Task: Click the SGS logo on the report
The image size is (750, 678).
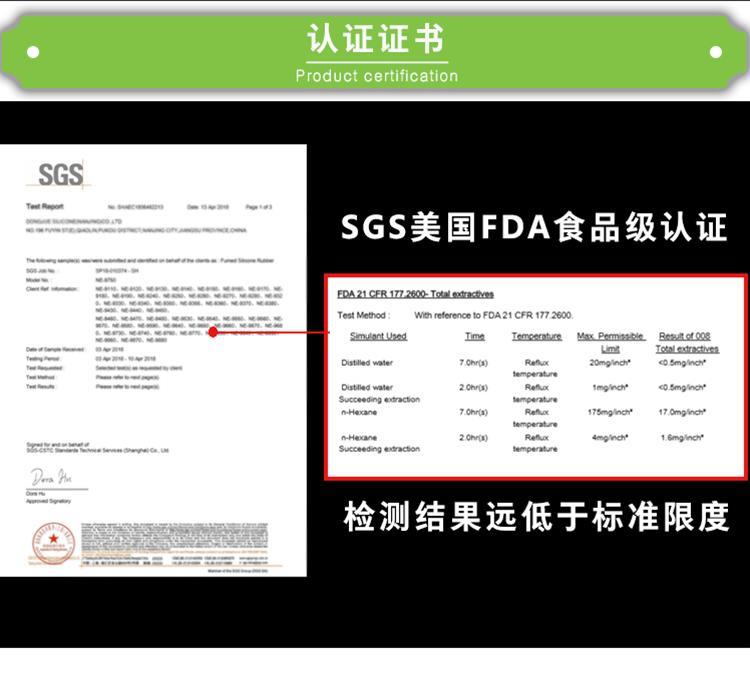Action: [x=61, y=174]
